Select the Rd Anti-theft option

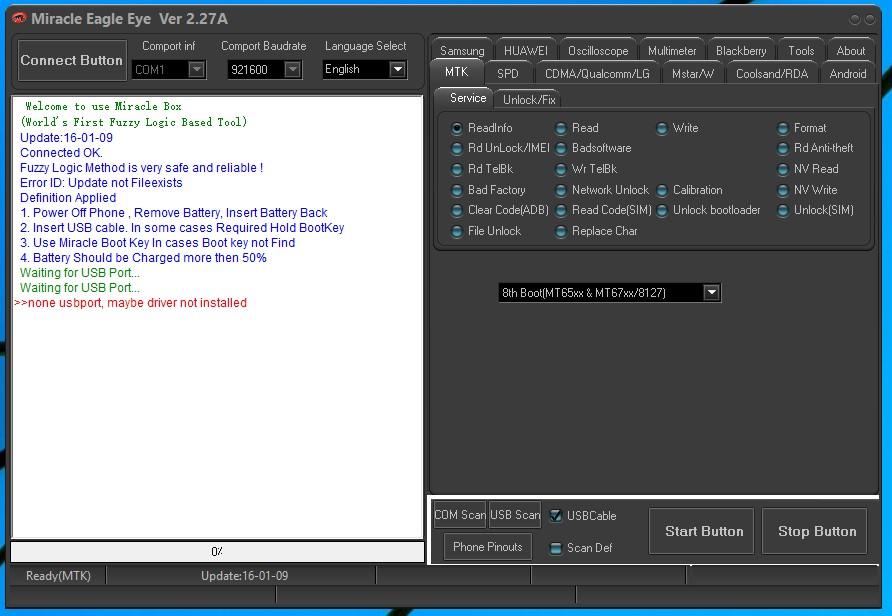click(815, 148)
